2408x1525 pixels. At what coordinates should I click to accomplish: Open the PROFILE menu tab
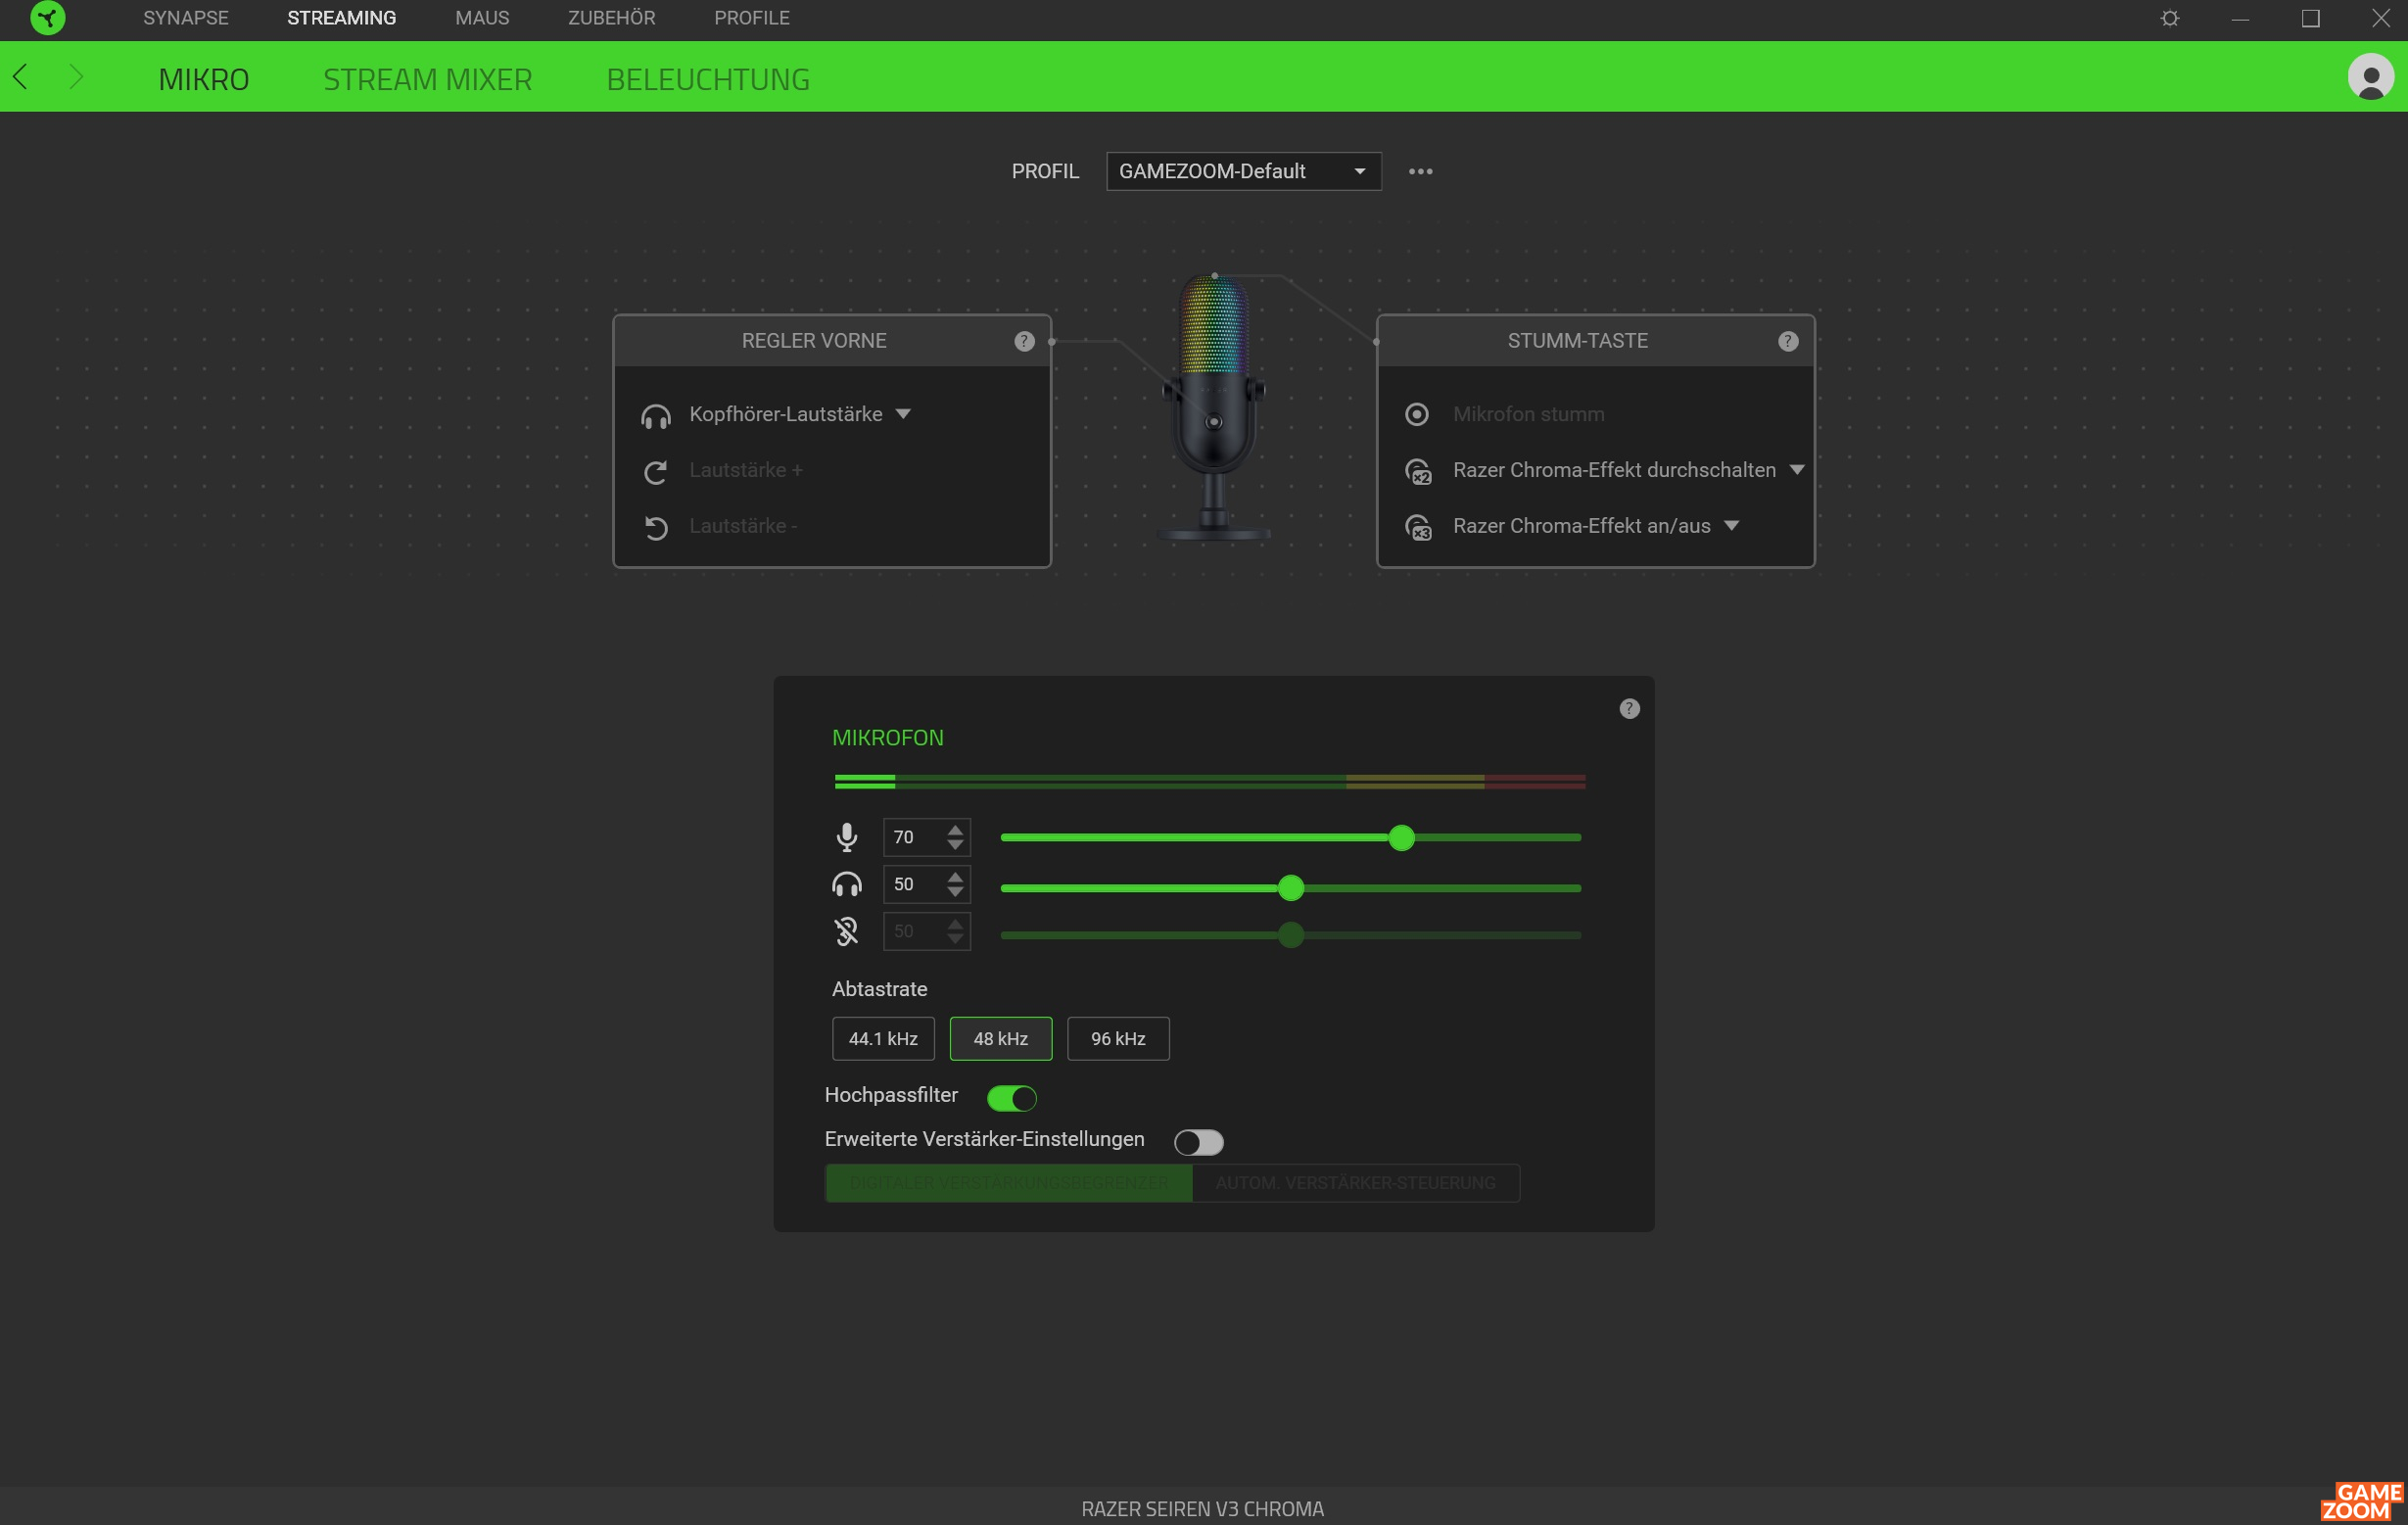tap(752, 18)
